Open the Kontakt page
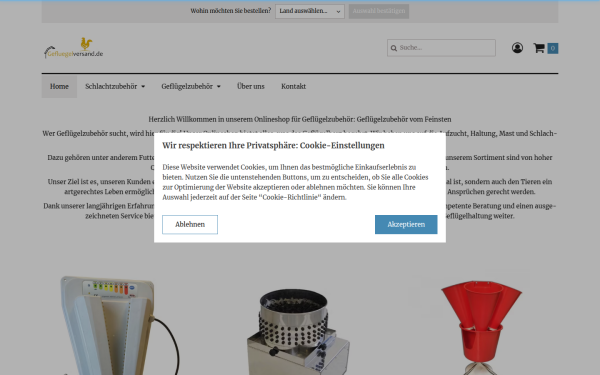This screenshot has width=600, height=375. 293,86
